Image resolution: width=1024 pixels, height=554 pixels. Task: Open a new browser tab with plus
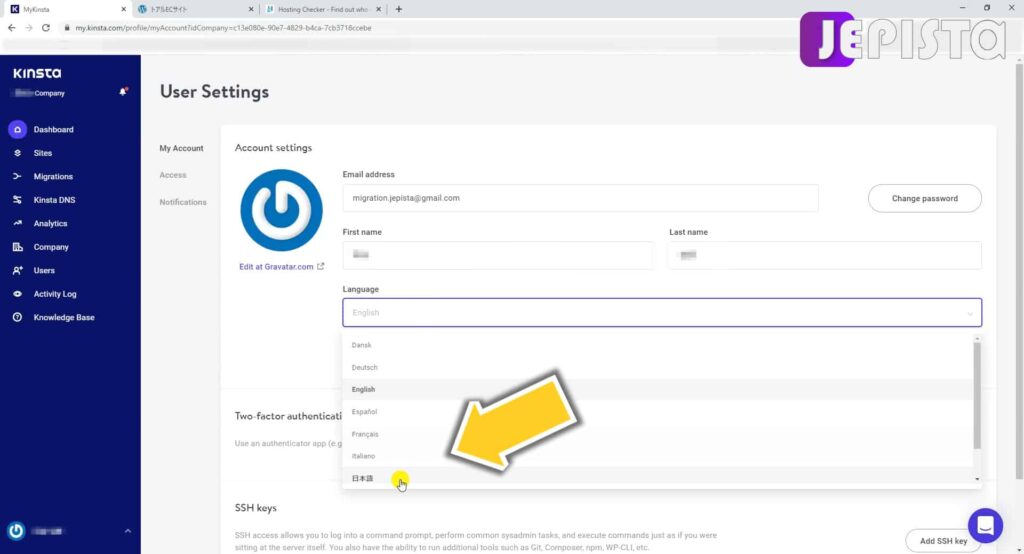[x=399, y=9]
